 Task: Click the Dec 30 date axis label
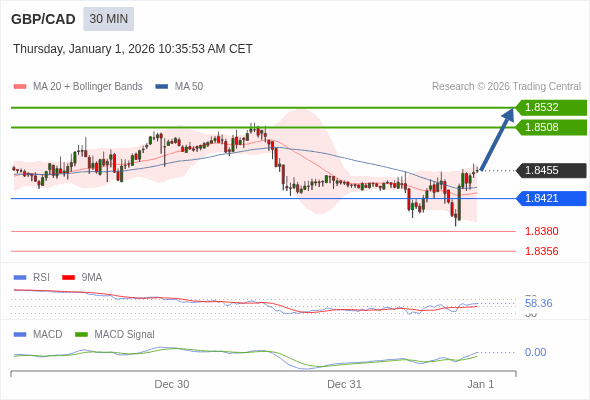[172, 384]
